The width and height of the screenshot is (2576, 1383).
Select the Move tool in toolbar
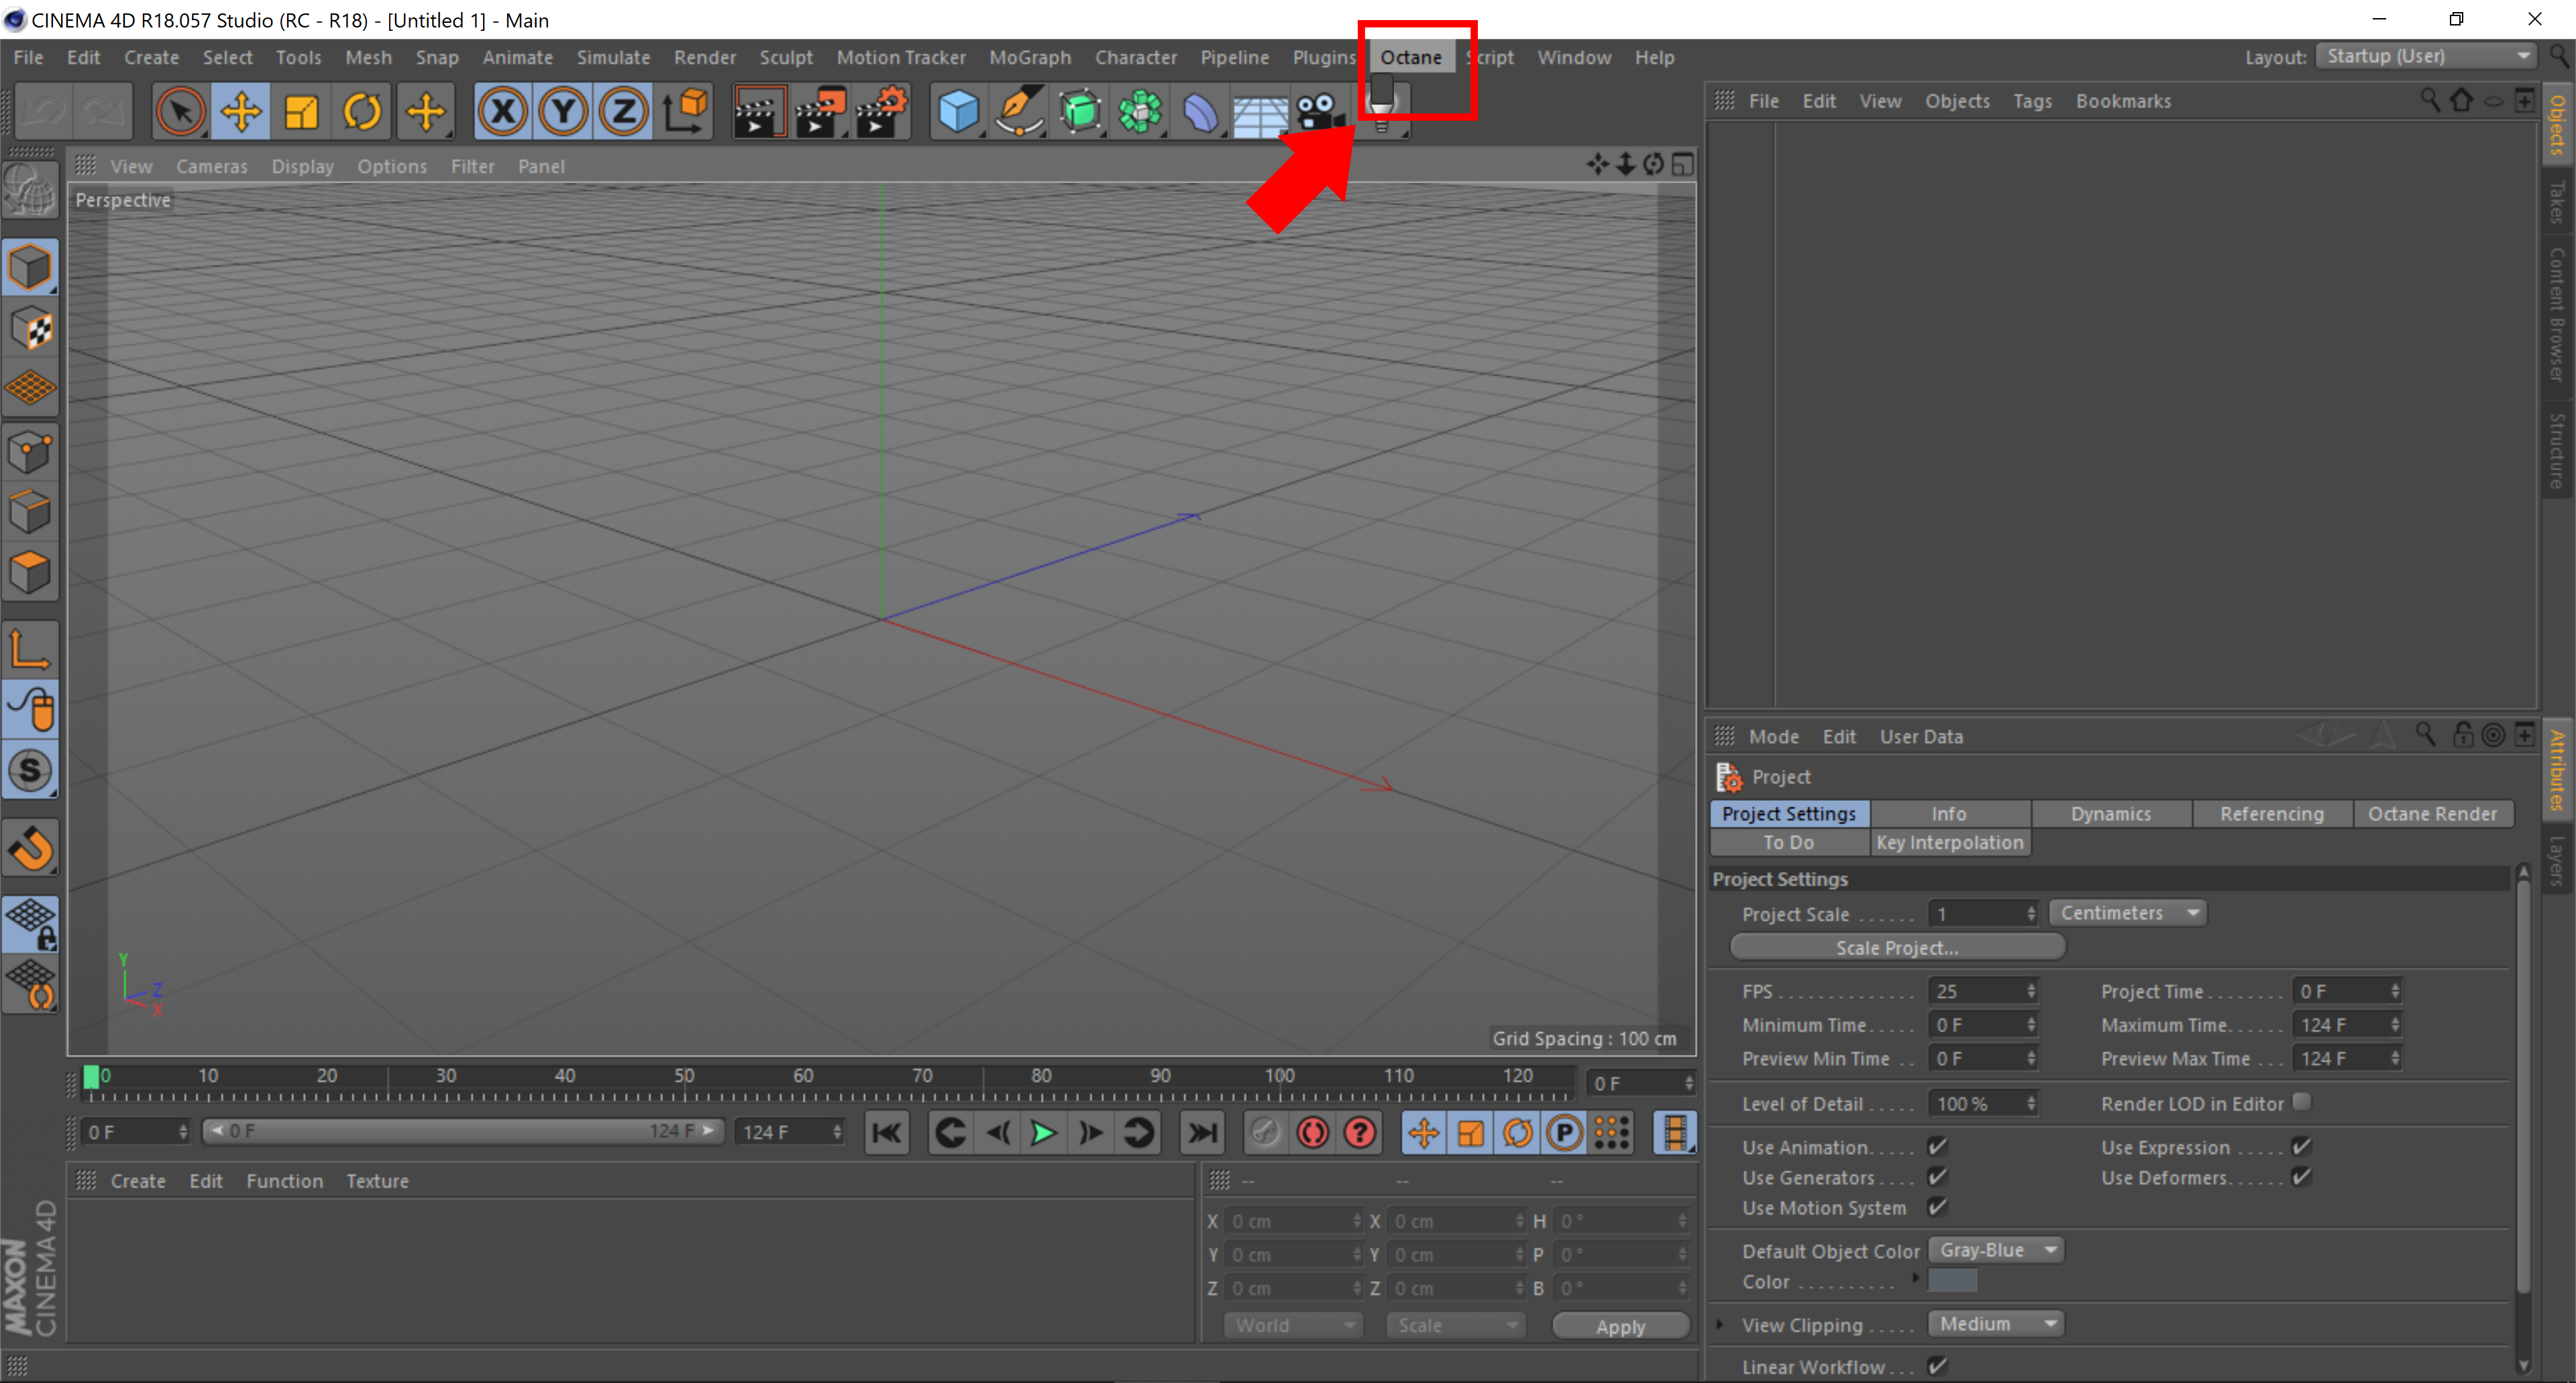241,111
